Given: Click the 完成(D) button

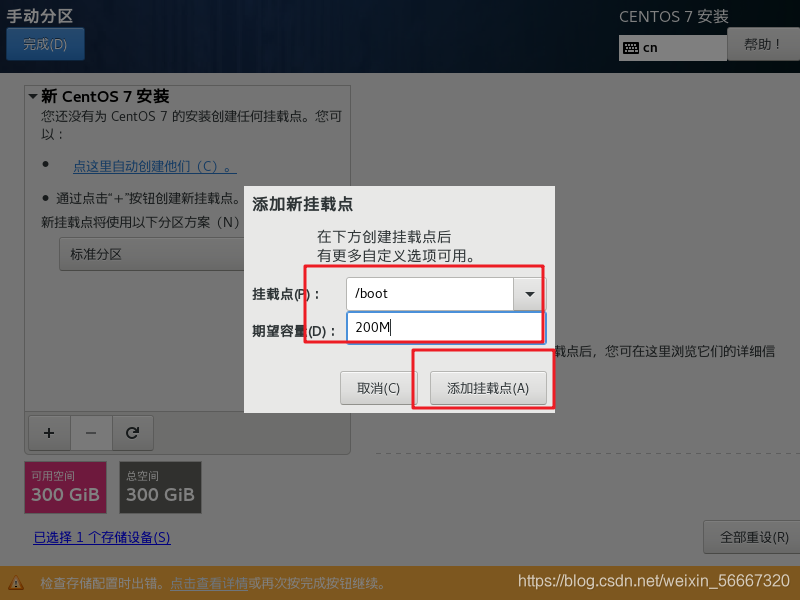Looking at the screenshot, I should tap(45, 44).
